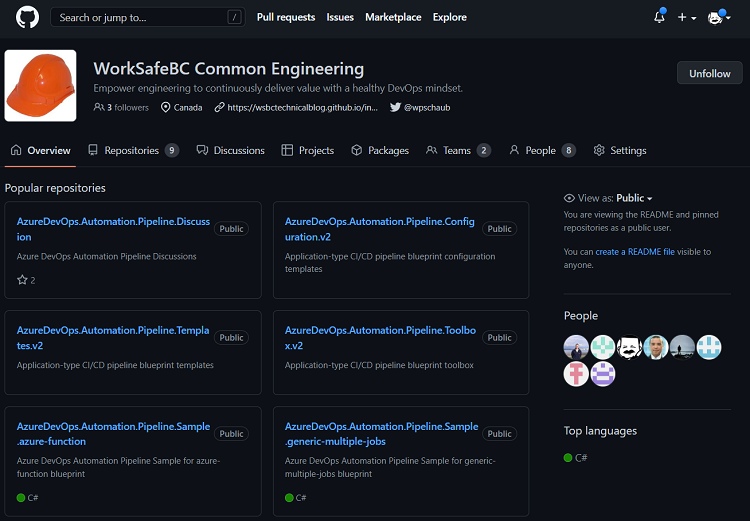The image size is (750, 521).
Task: Click the Repositories count badge 9
Action: [x=172, y=150]
